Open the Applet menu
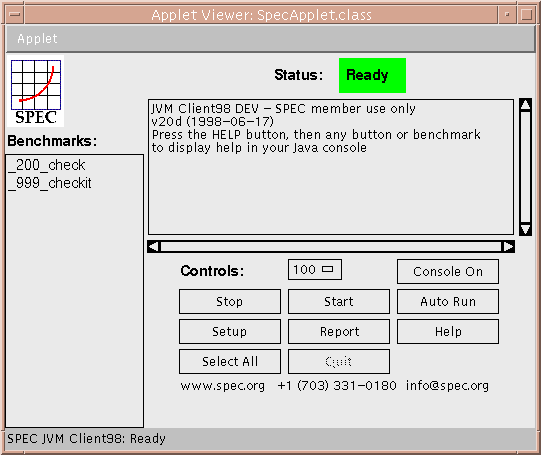 click(37, 39)
